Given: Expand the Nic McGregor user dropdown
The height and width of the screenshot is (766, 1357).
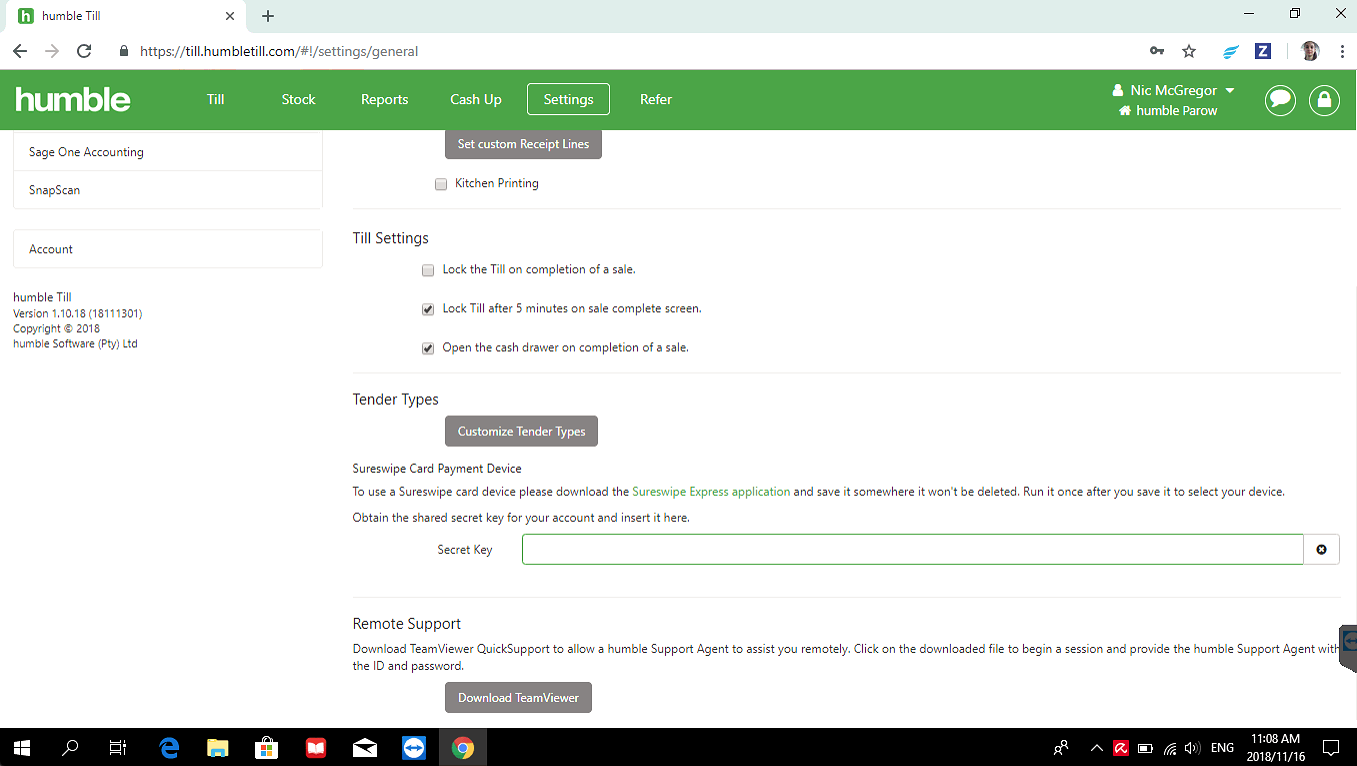Looking at the screenshot, I should coord(1174,90).
